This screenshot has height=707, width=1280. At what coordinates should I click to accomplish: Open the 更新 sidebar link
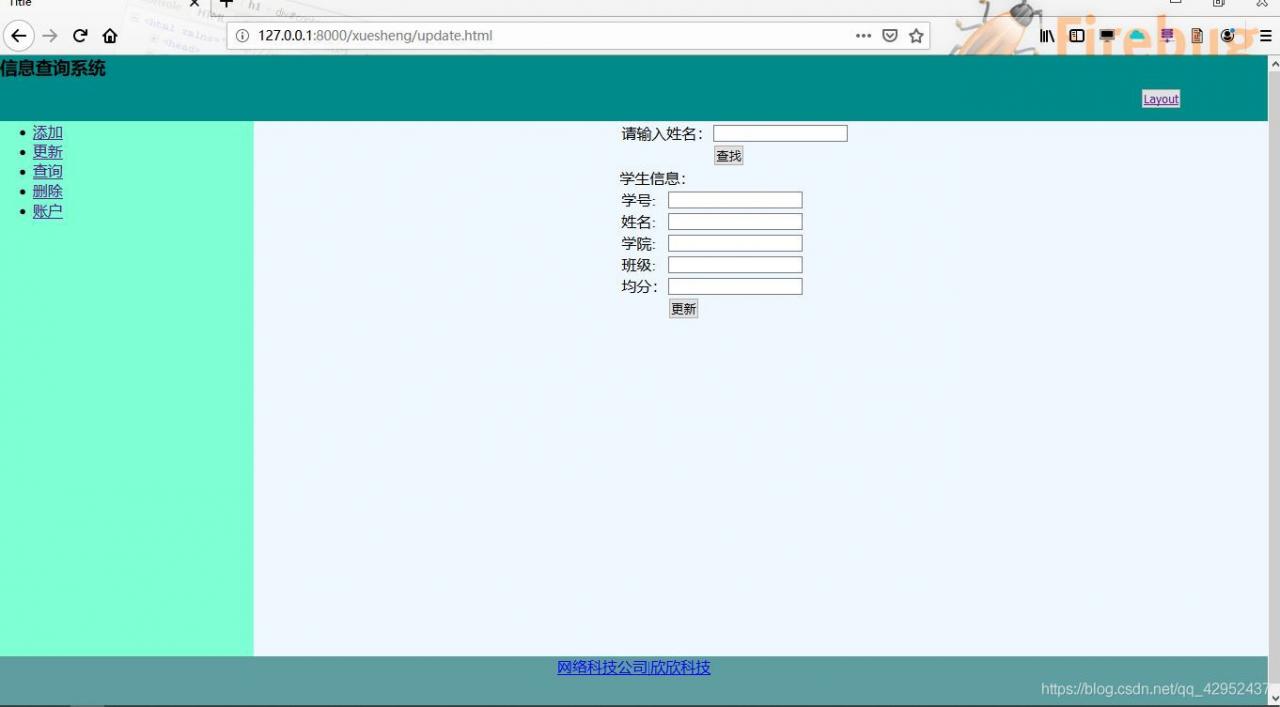pyautogui.click(x=48, y=152)
